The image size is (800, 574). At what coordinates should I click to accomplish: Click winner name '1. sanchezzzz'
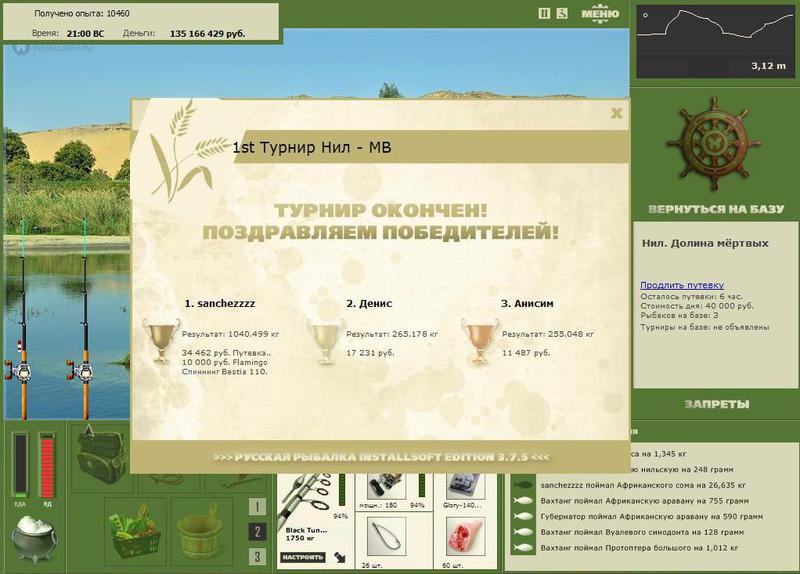[219, 304]
